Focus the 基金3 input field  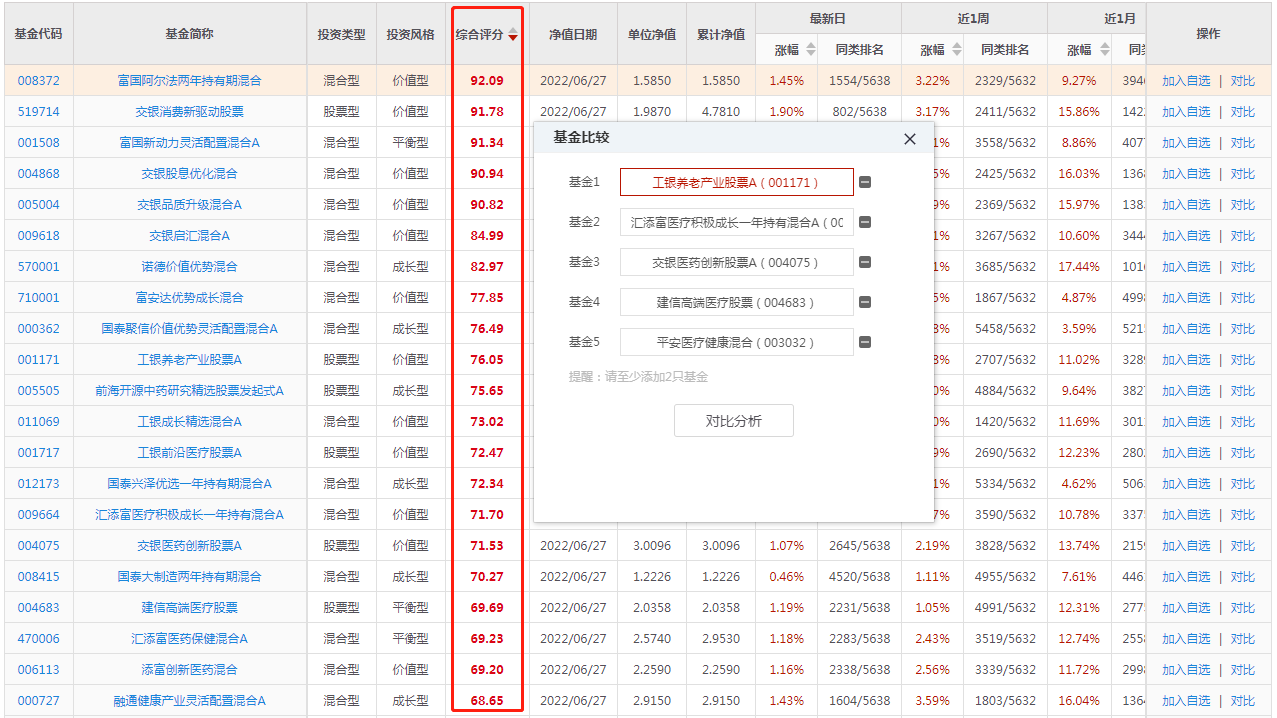tap(737, 262)
